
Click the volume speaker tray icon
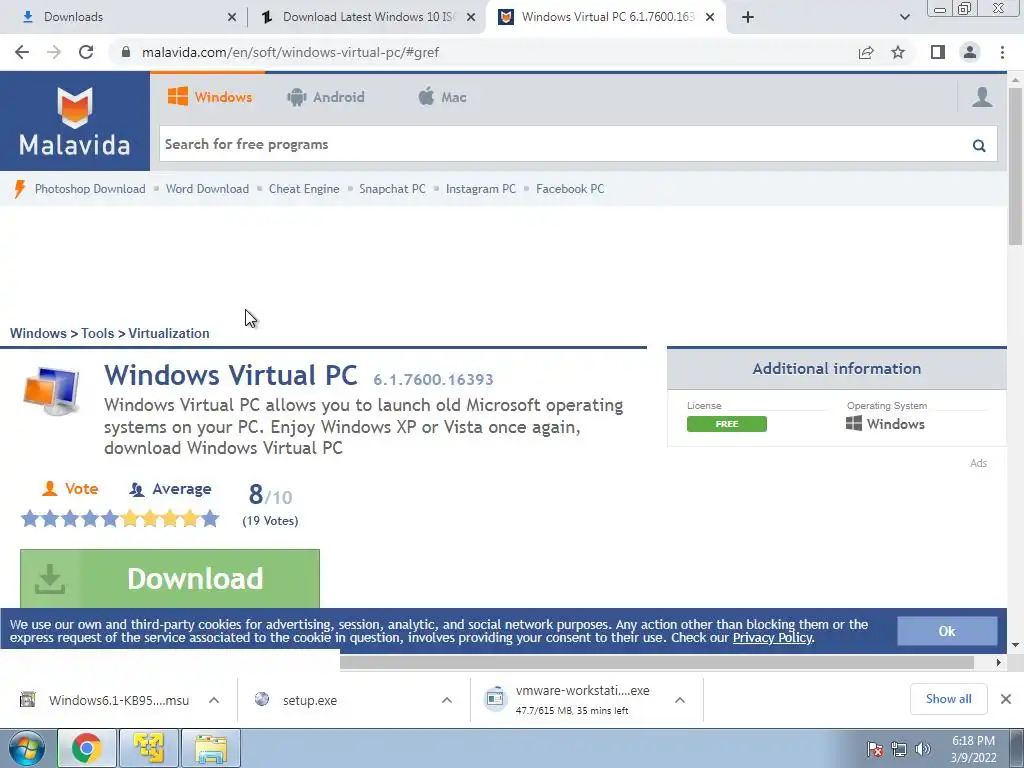922,749
